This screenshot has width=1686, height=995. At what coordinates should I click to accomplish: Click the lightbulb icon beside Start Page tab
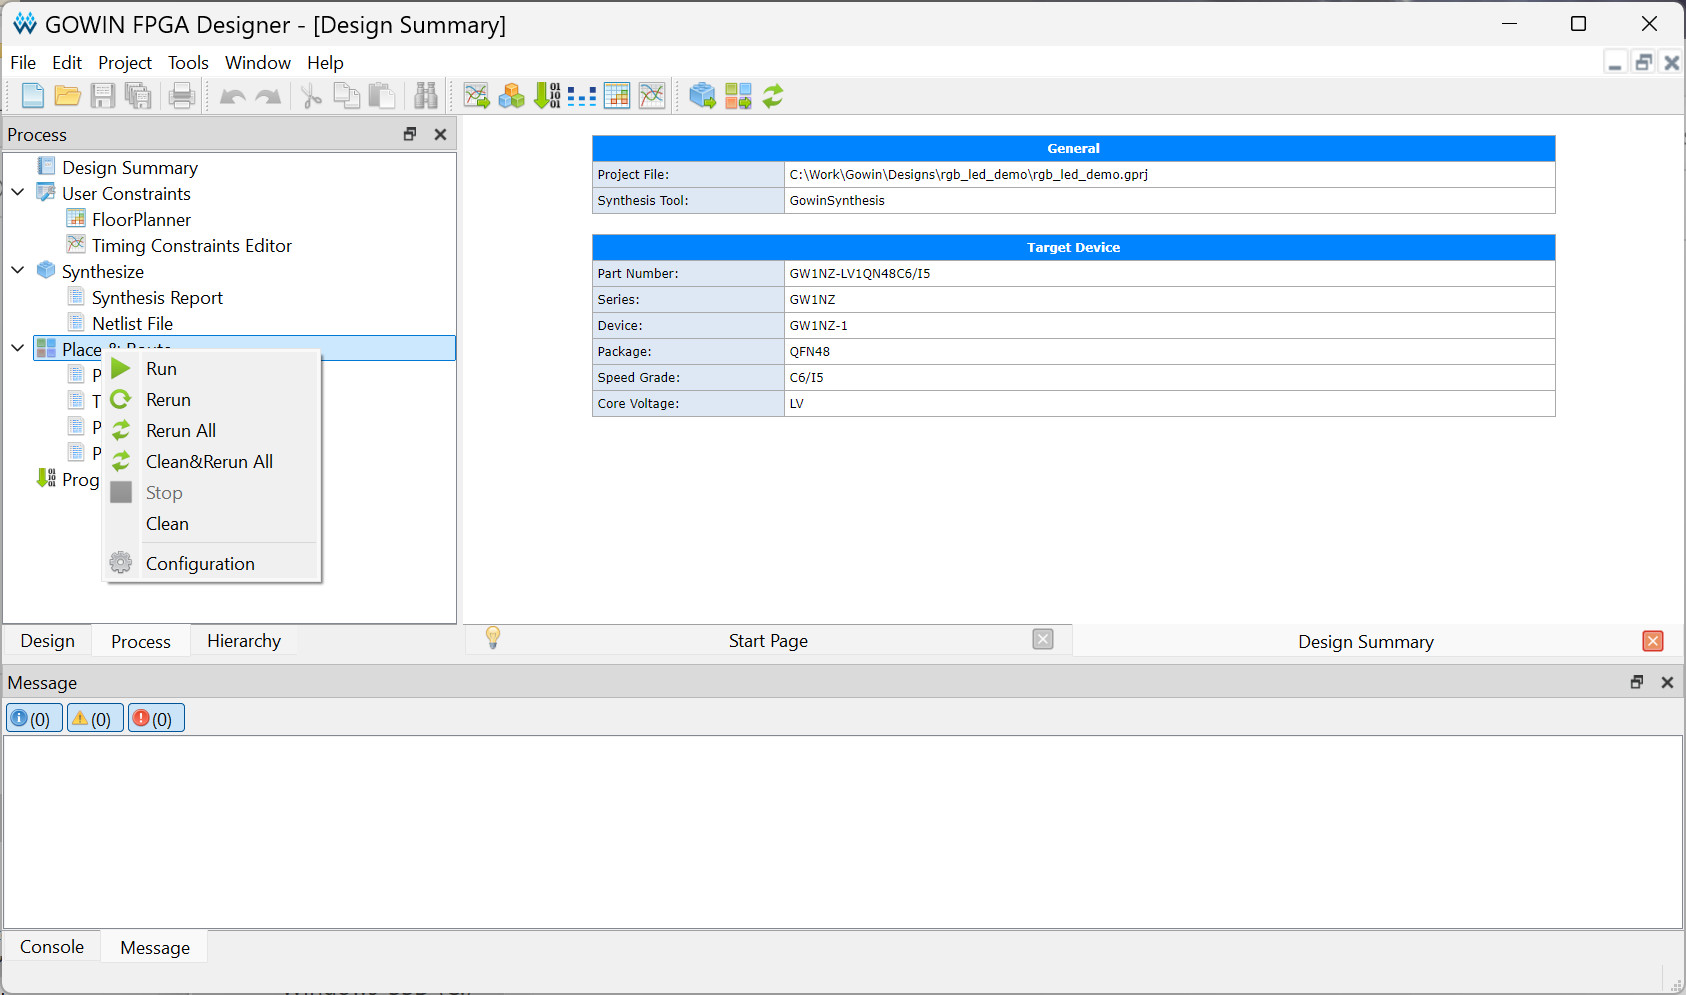coord(493,638)
